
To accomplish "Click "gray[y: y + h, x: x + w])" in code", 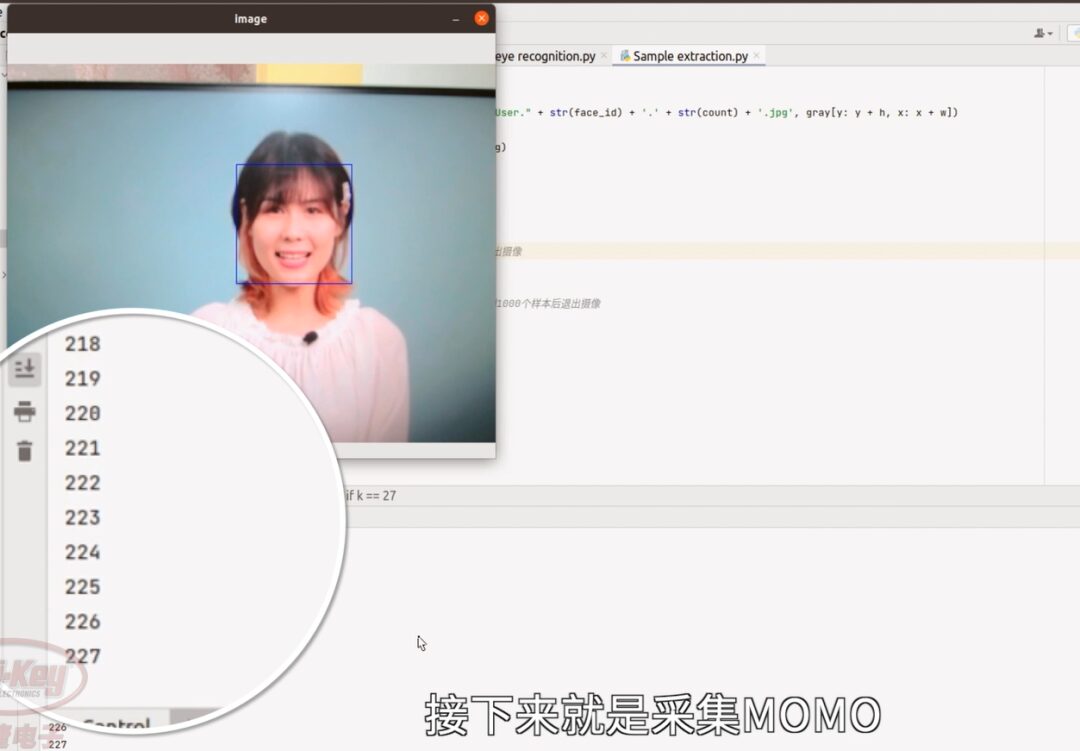I will 882,112.
